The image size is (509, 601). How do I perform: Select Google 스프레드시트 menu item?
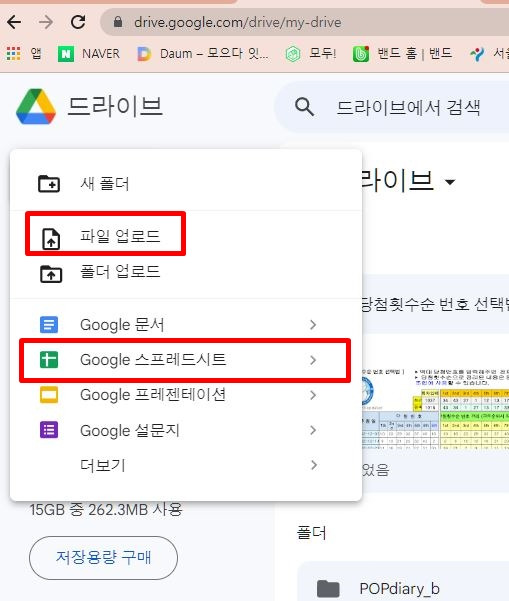click(186, 360)
